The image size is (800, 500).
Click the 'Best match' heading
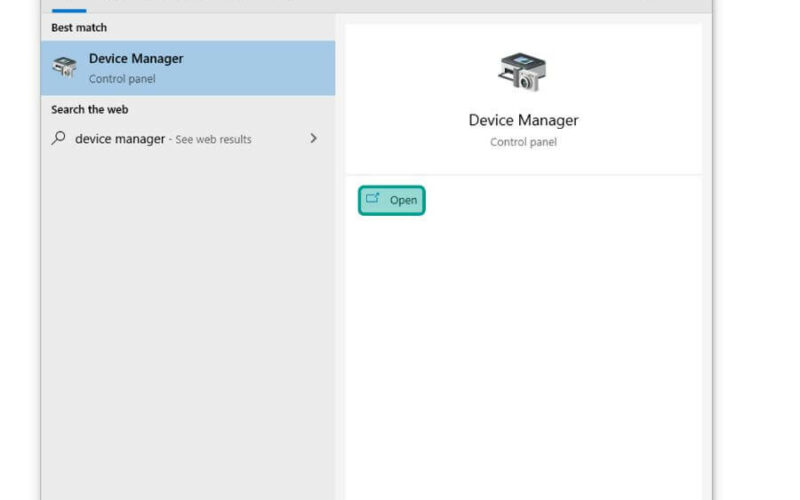[x=79, y=28]
